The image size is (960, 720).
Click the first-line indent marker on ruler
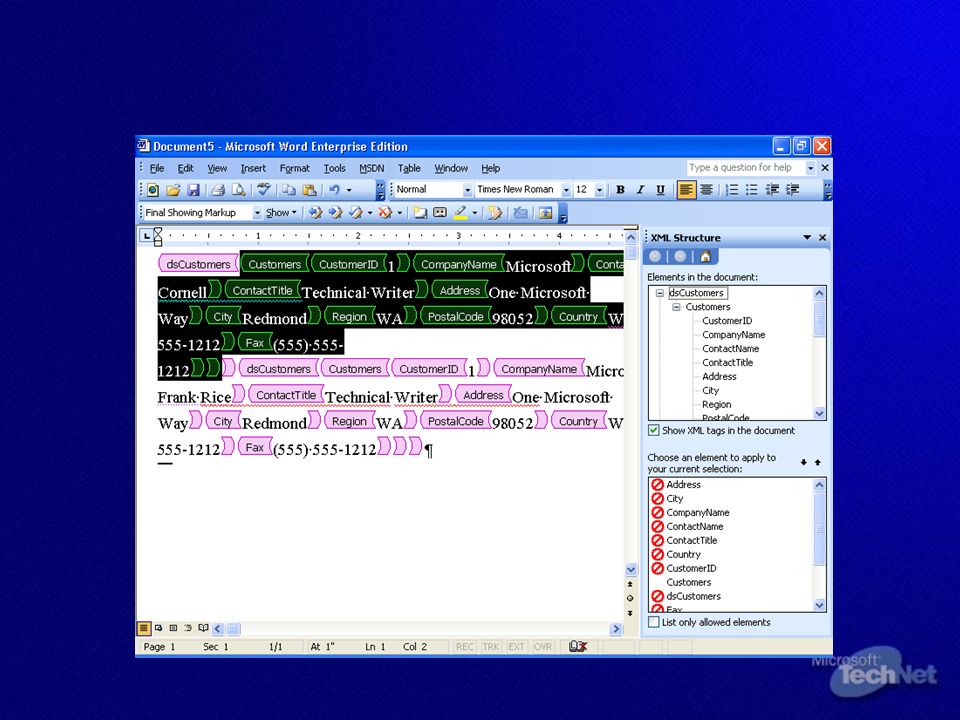158,231
